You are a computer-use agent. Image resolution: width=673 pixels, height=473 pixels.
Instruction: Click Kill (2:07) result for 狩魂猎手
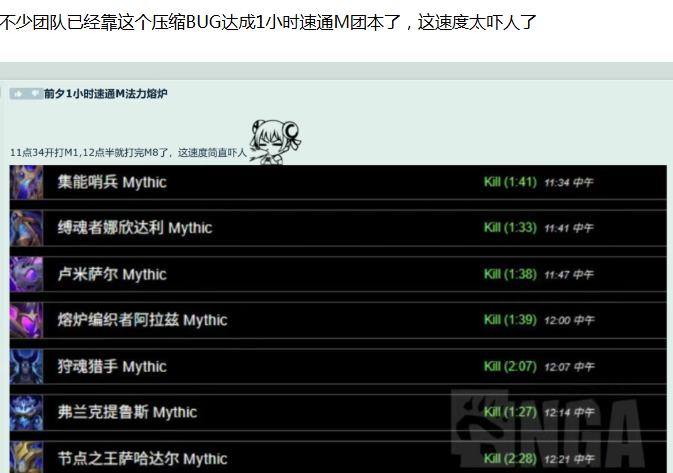point(510,367)
